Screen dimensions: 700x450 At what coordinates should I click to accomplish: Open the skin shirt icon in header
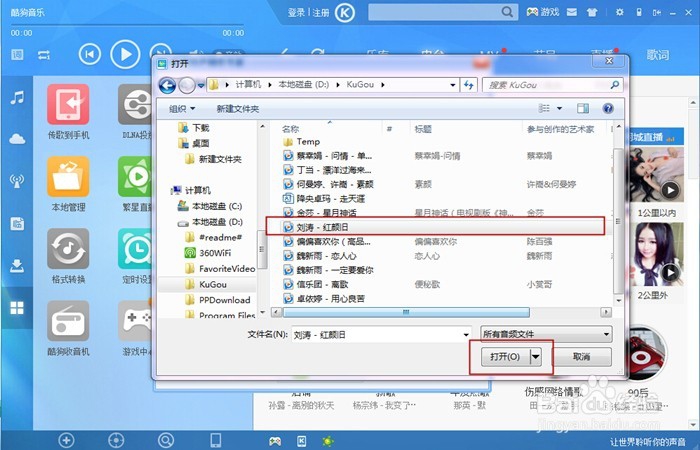[592, 12]
